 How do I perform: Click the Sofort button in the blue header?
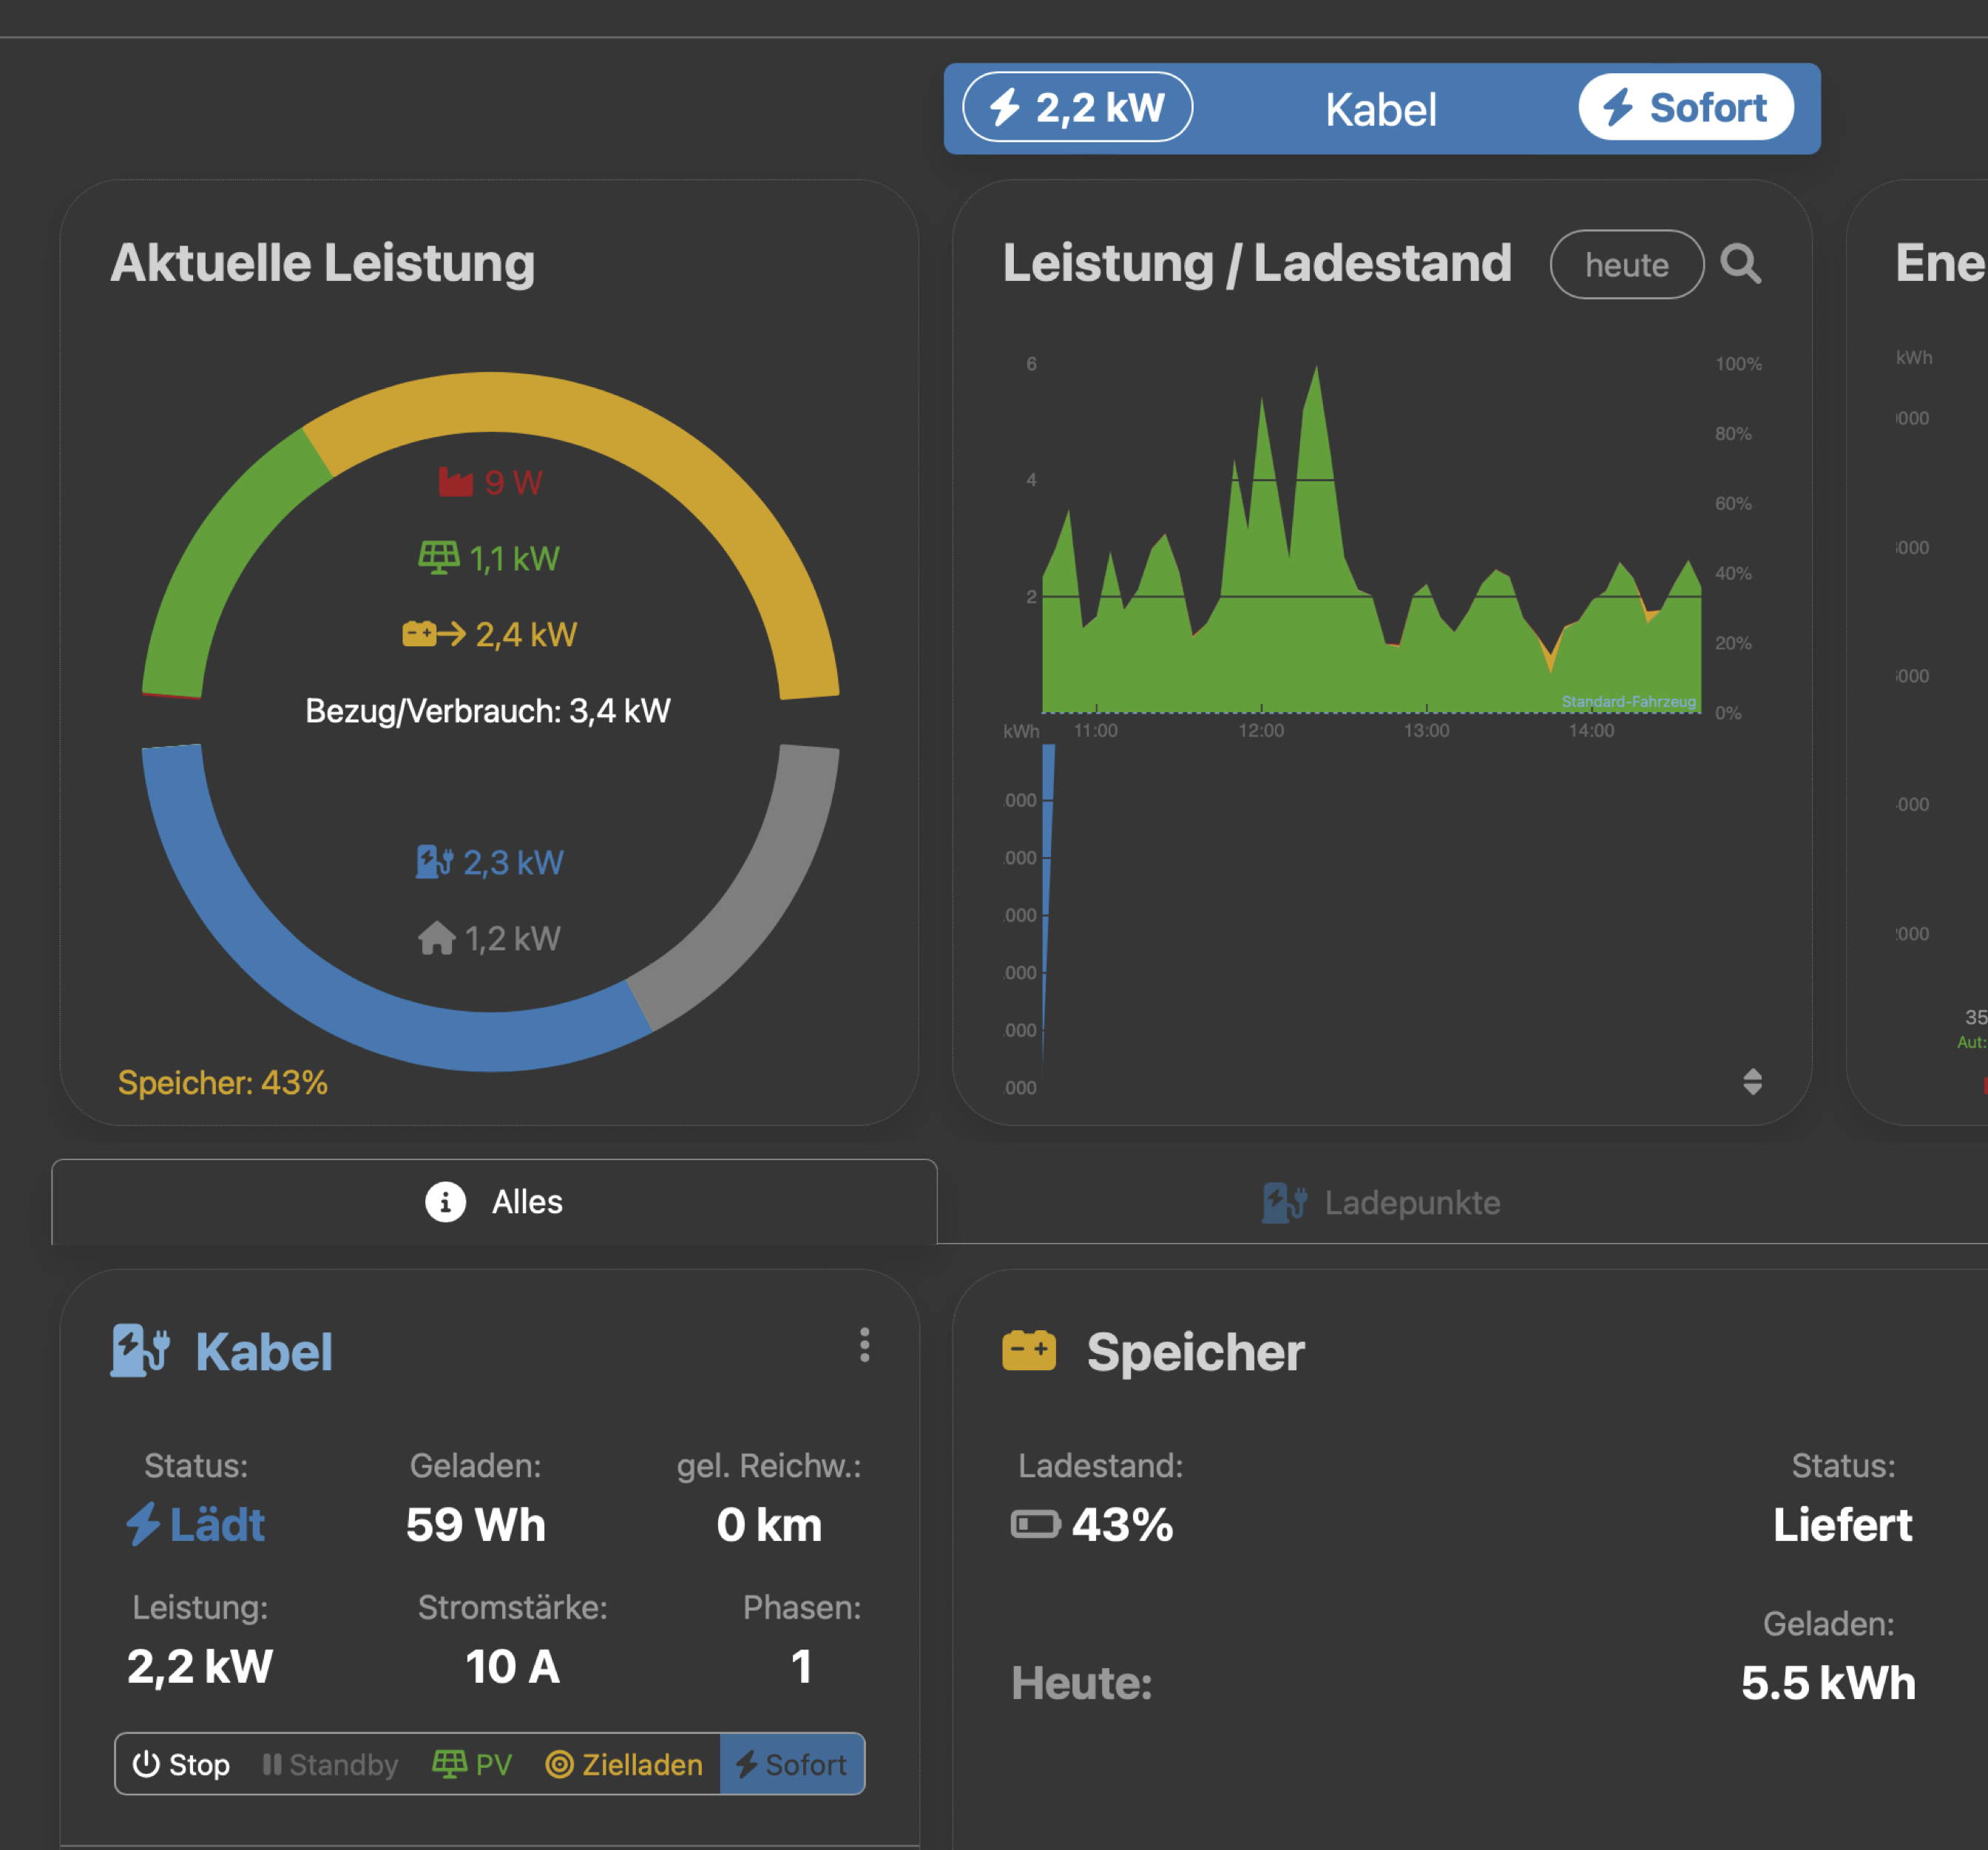[1685, 107]
